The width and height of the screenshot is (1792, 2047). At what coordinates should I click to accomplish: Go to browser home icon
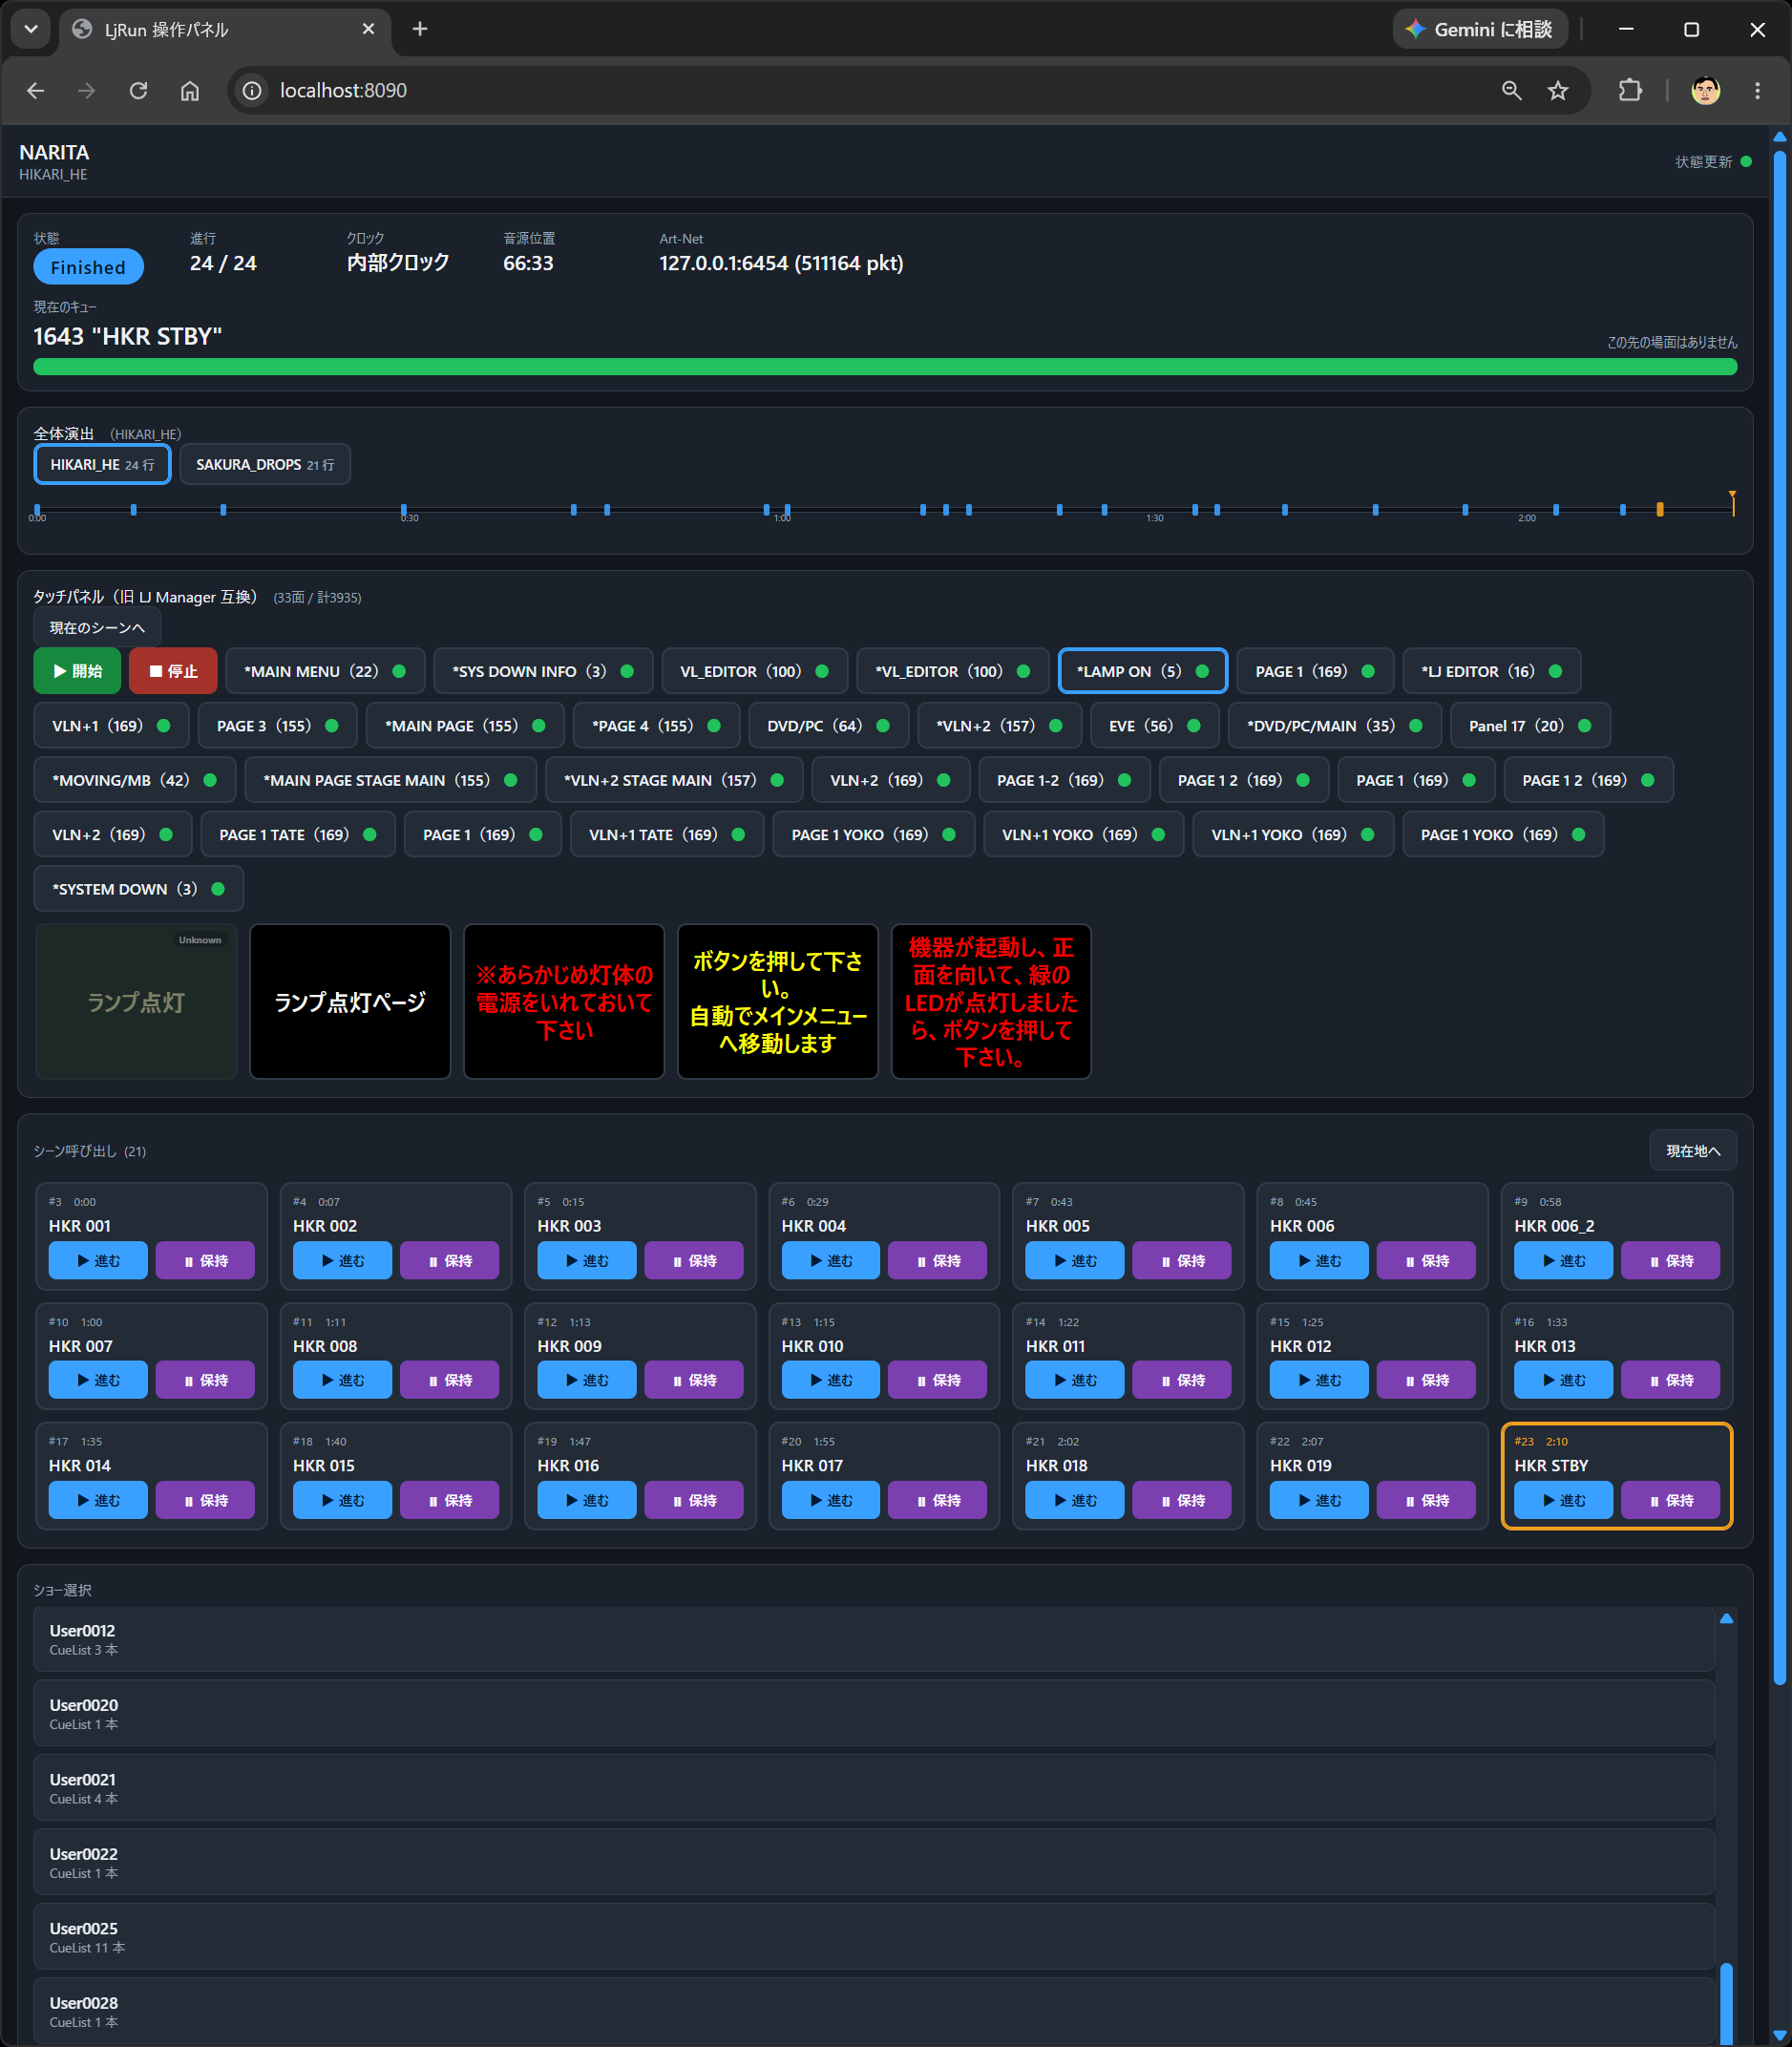[x=190, y=90]
